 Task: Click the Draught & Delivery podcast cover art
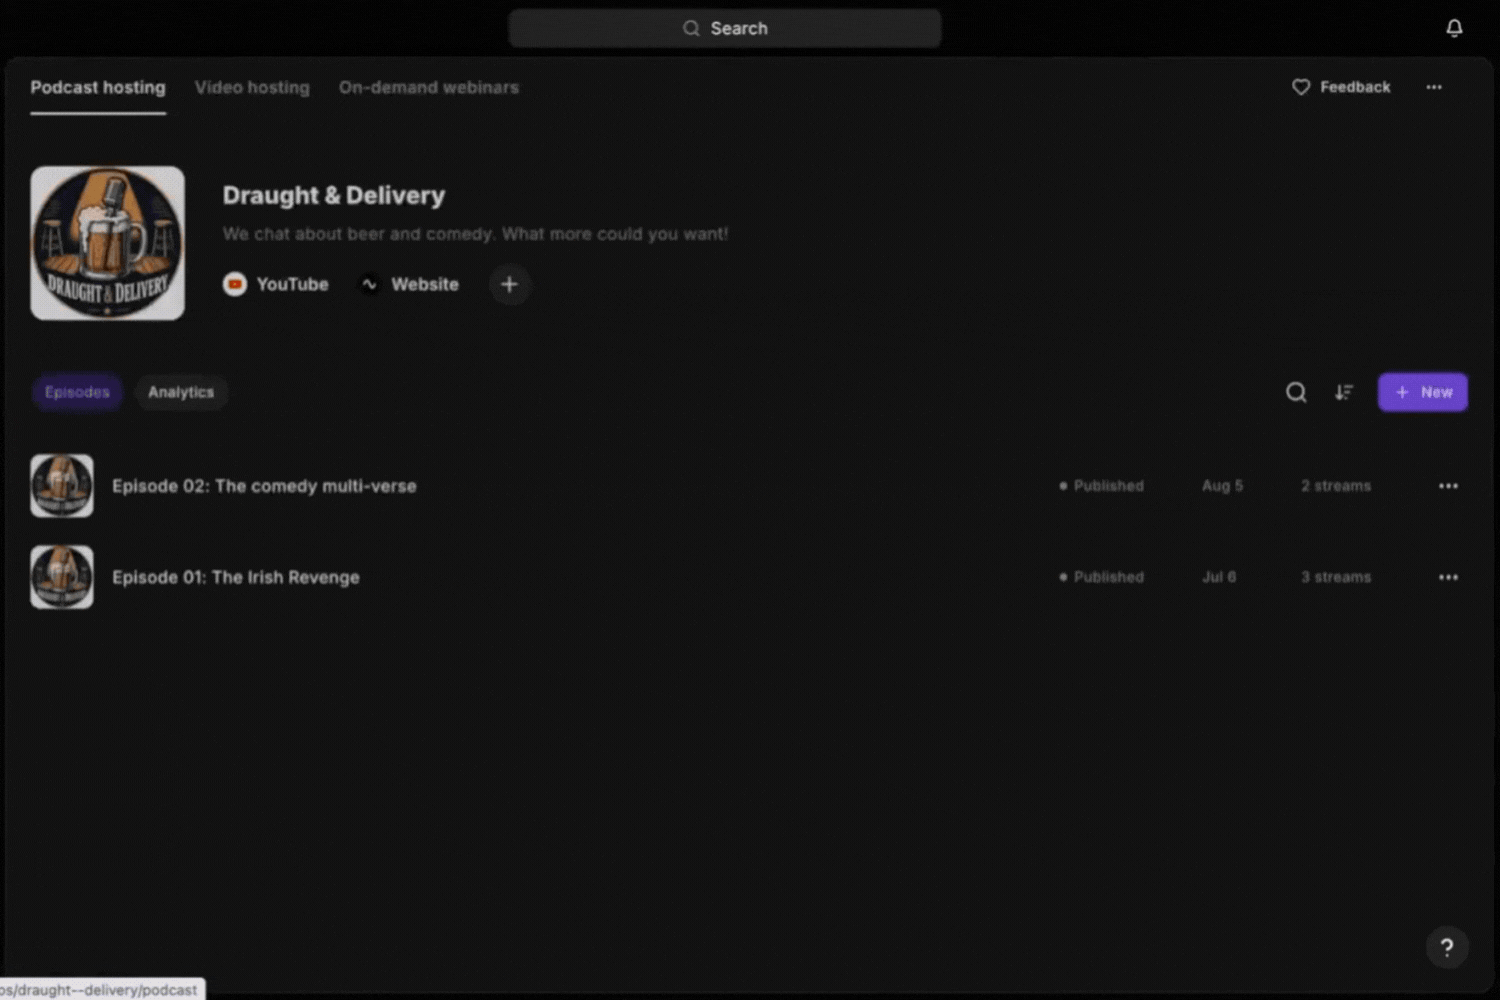[107, 243]
